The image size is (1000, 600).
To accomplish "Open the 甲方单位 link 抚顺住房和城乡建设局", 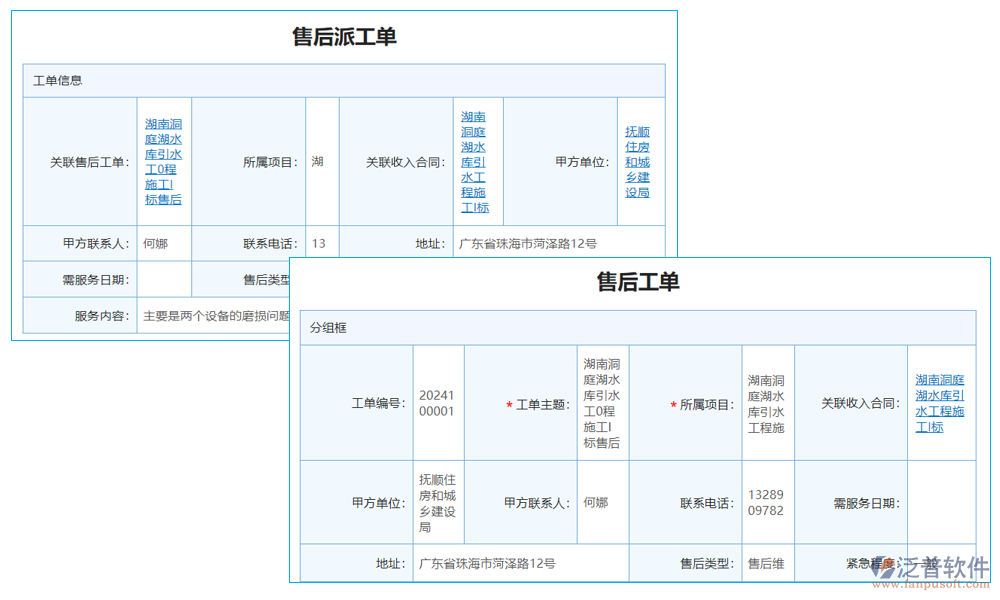I will click(x=638, y=161).
